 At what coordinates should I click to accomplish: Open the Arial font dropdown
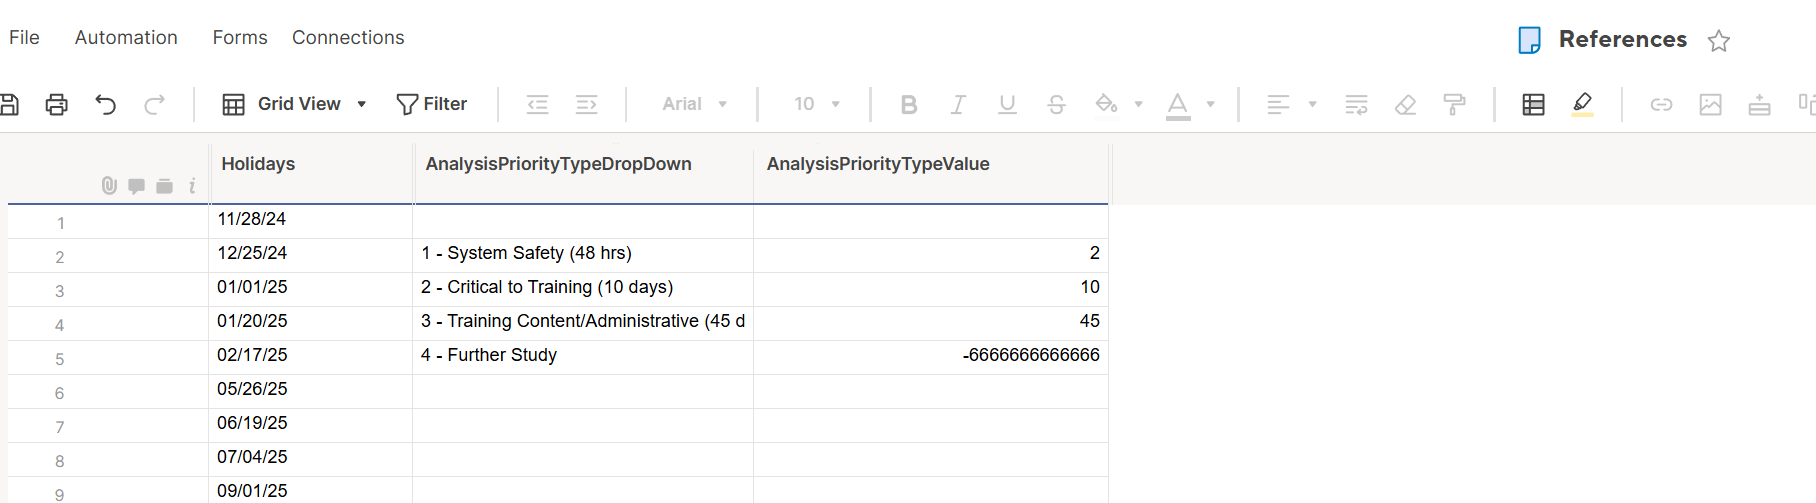[x=694, y=104]
